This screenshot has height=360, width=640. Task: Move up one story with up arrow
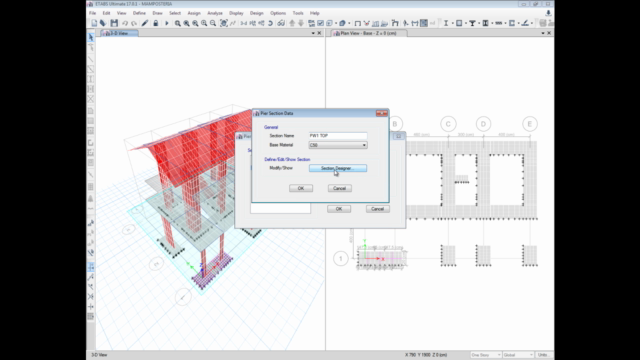pos(292,23)
